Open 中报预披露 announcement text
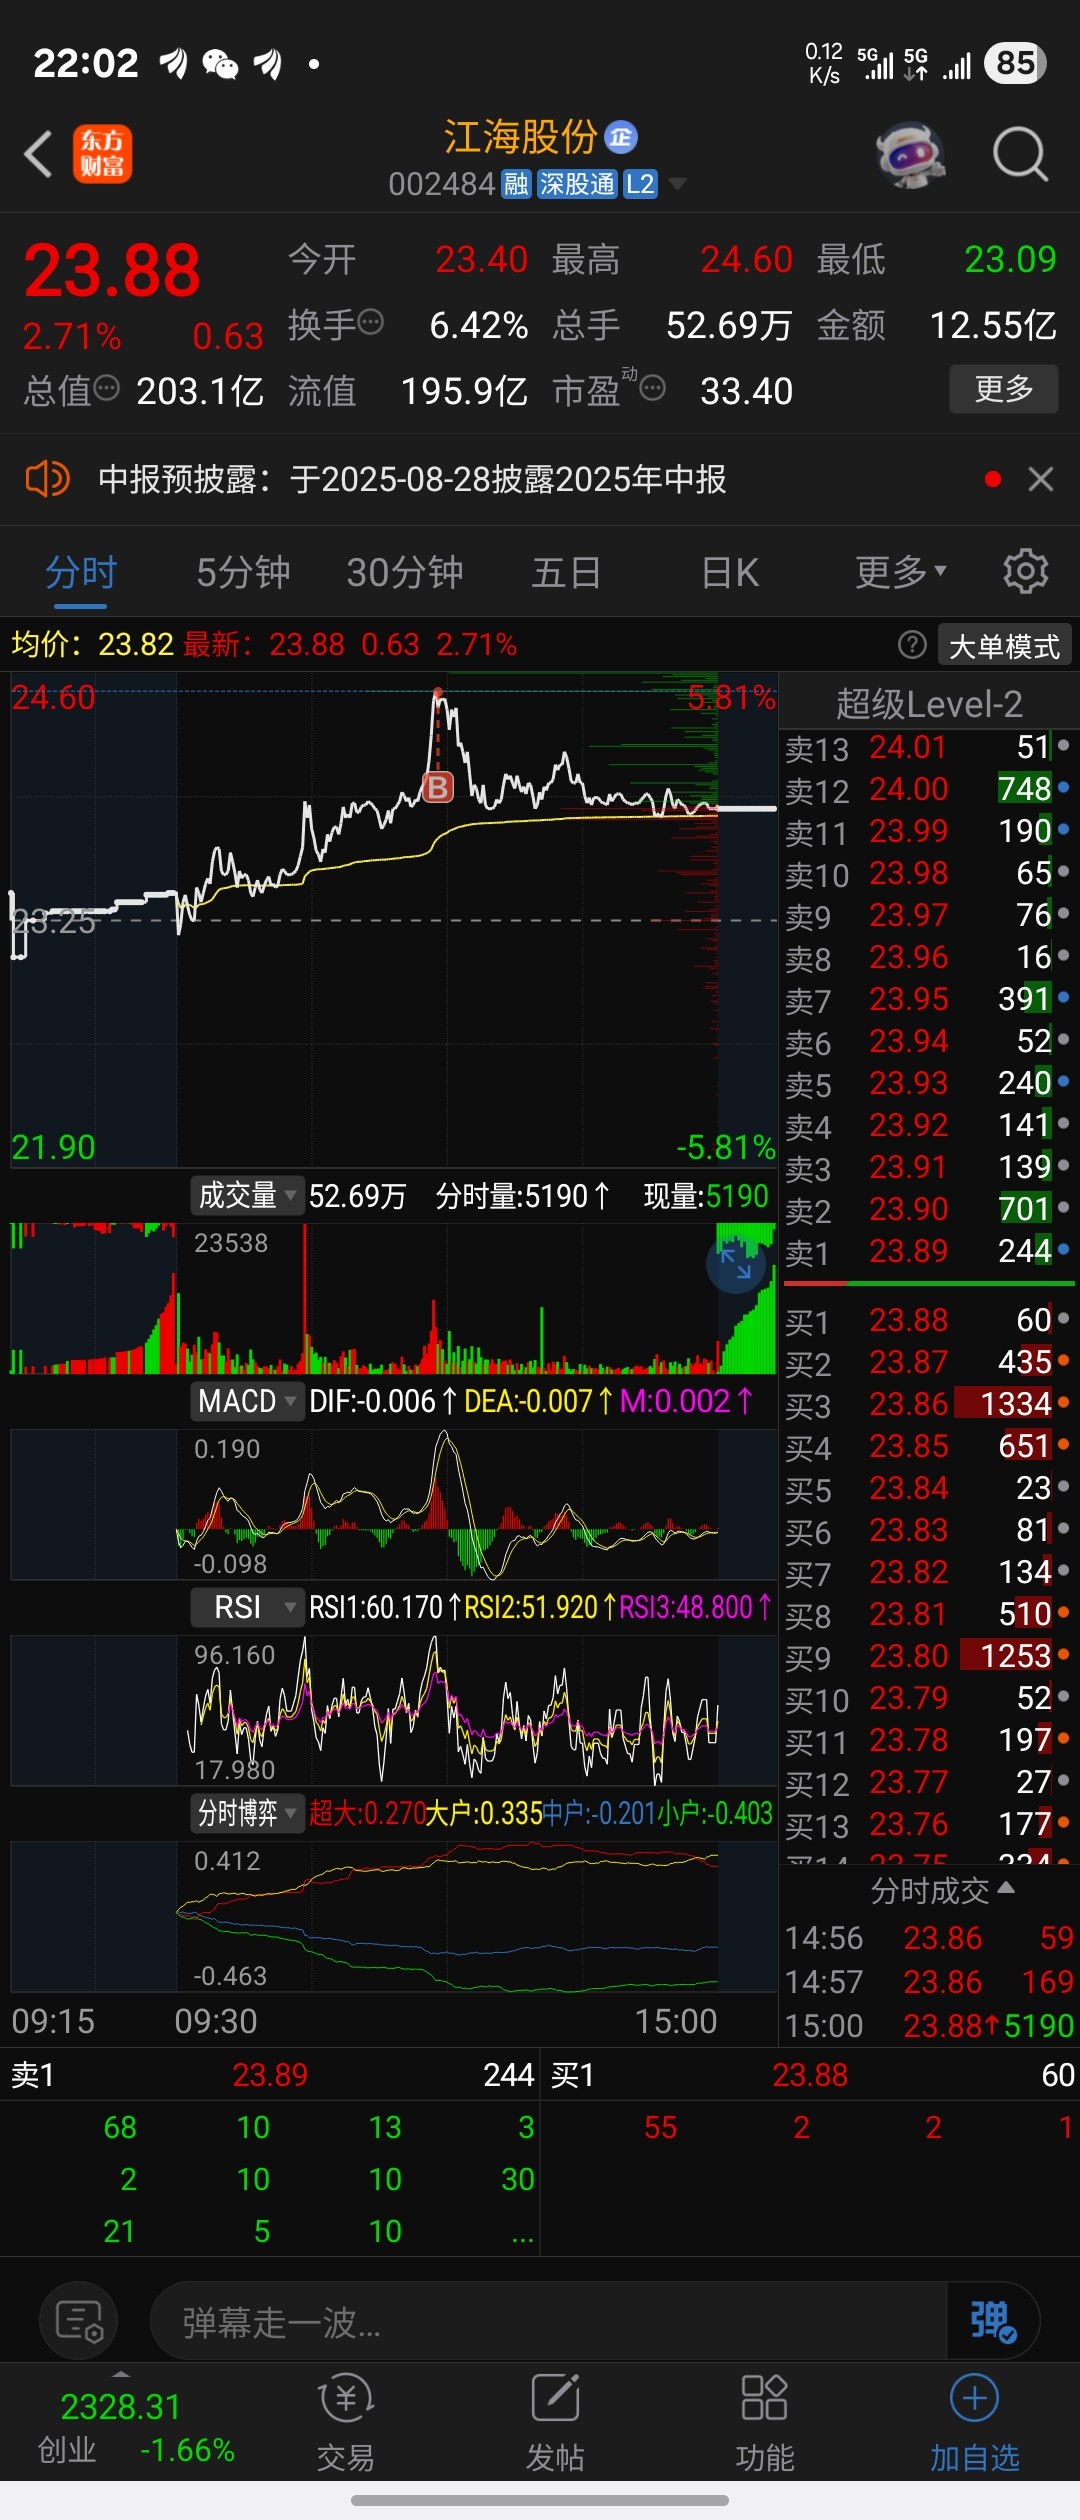Viewport: 1080px width, 2520px height. point(412,479)
